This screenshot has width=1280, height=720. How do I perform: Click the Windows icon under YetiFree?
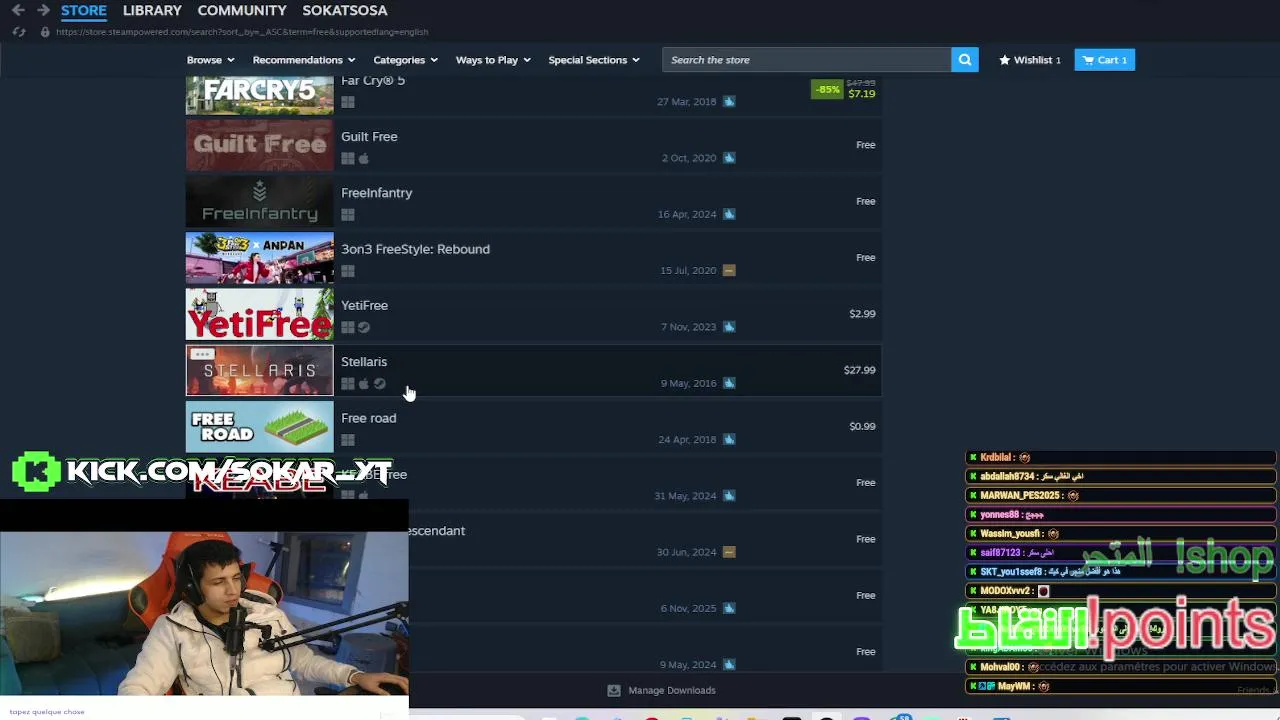[x=348, y=327]
